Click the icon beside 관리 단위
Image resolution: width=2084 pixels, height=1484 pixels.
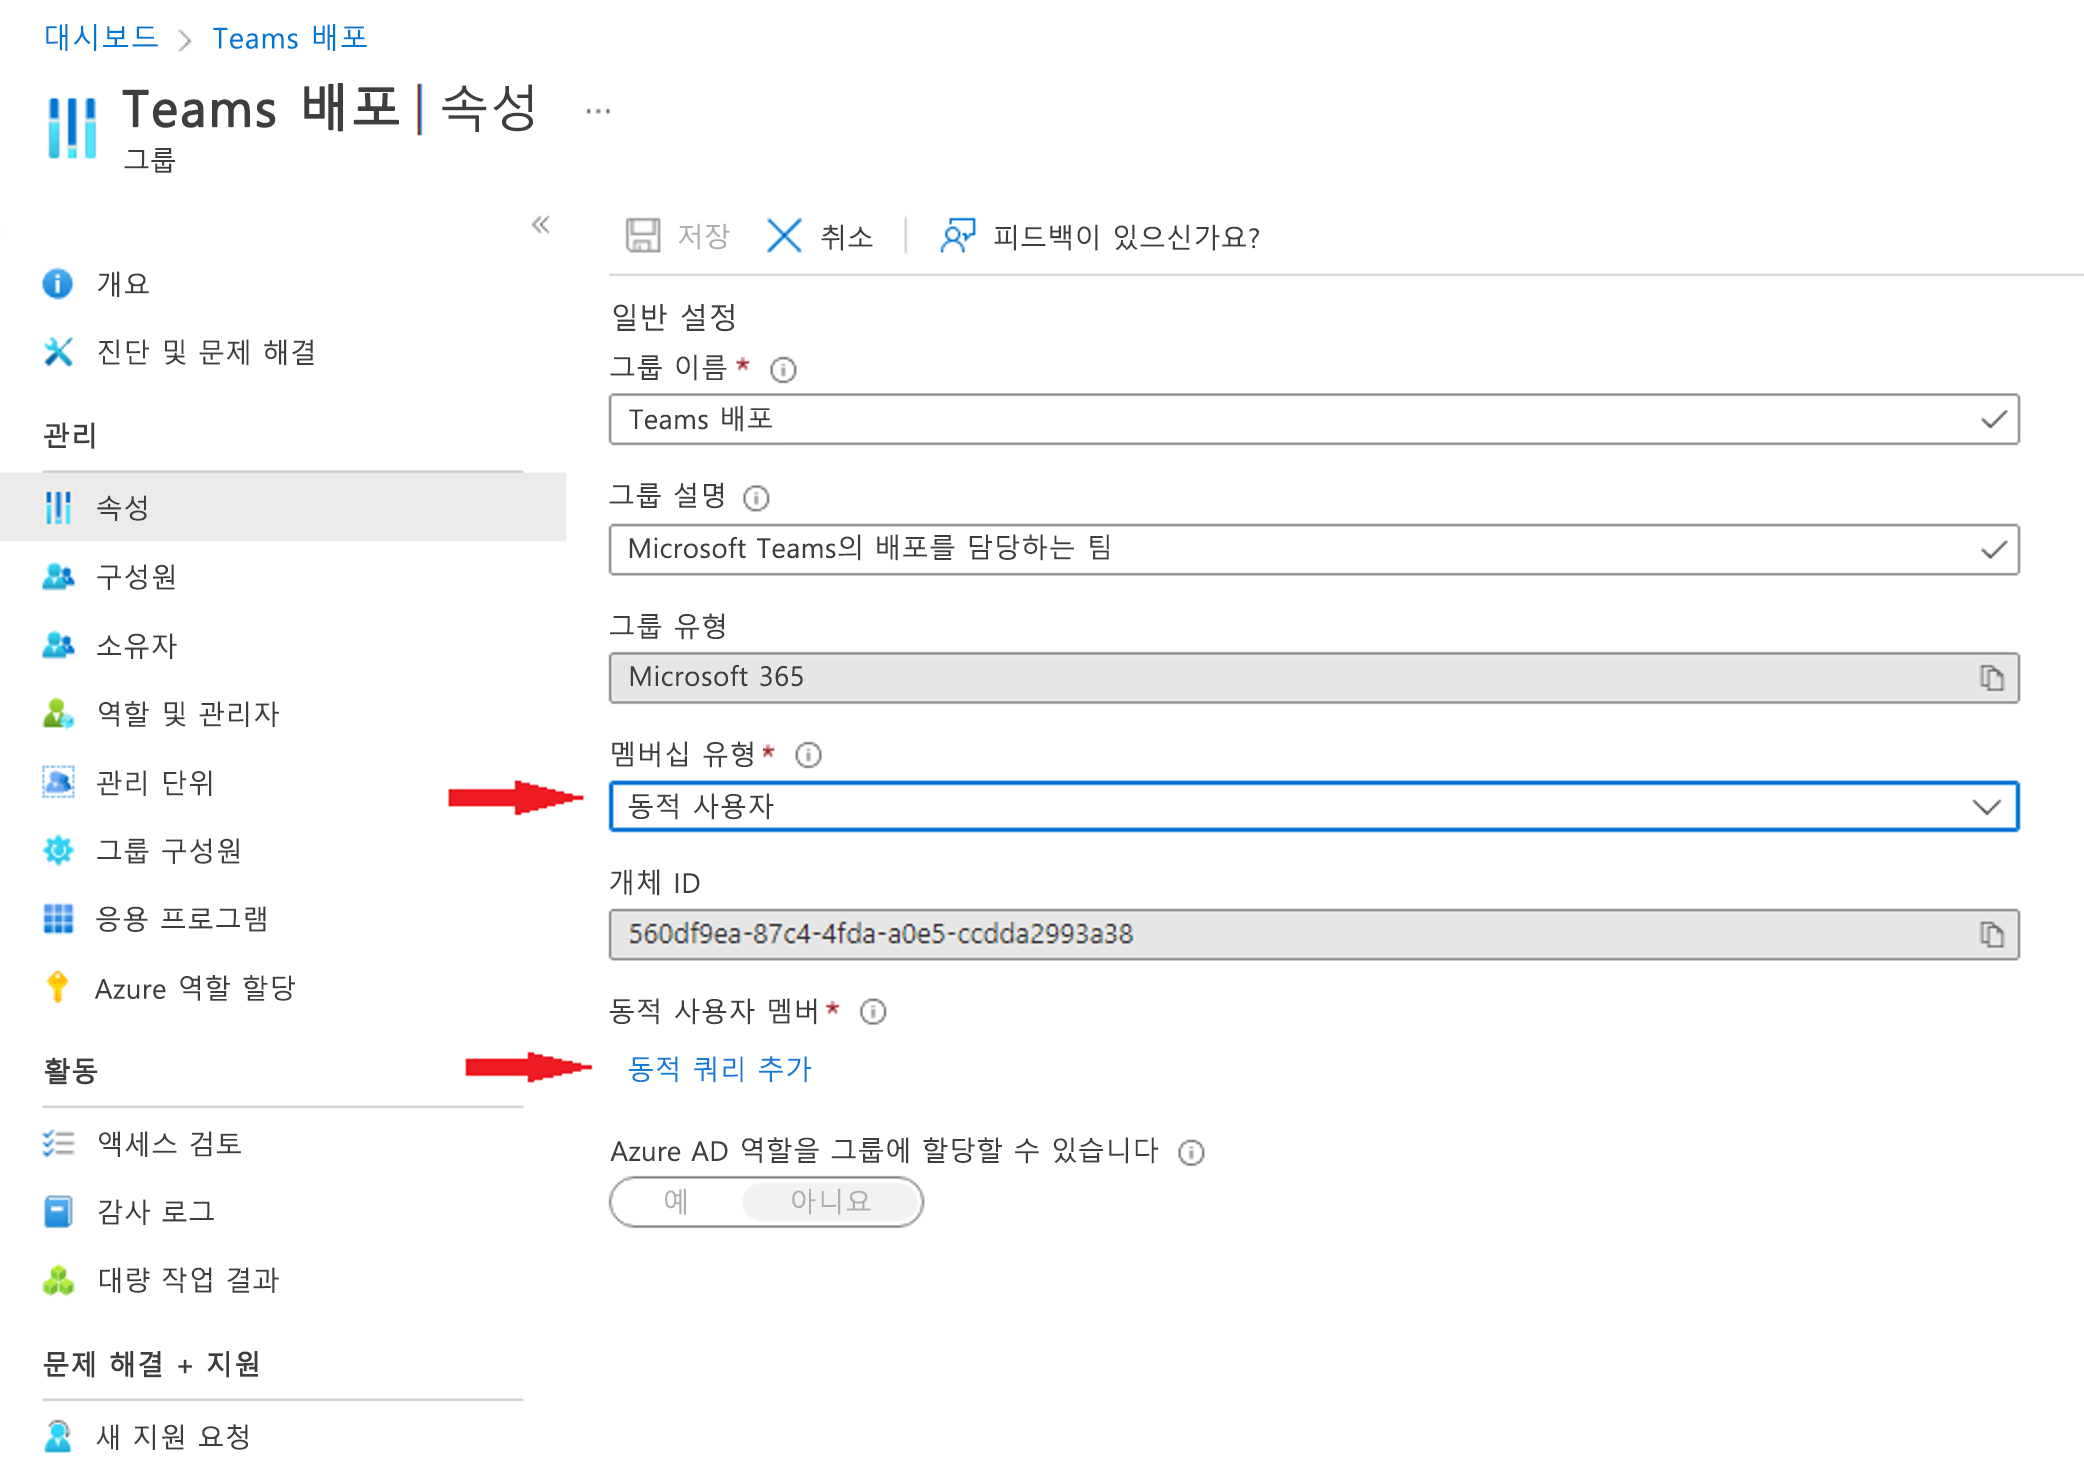click(x=58, y=782)
